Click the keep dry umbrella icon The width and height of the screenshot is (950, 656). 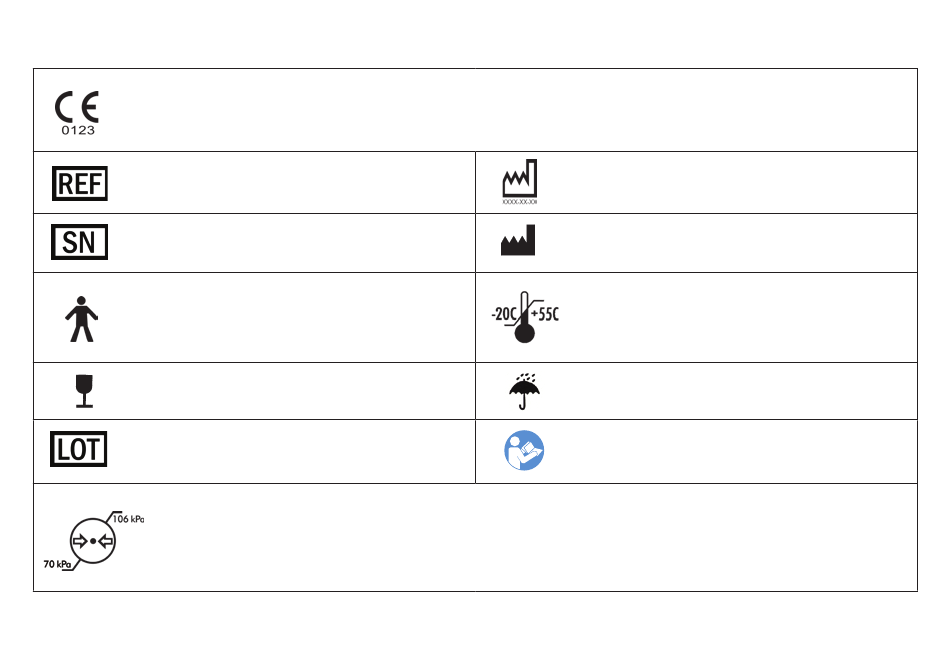[524, 391]
